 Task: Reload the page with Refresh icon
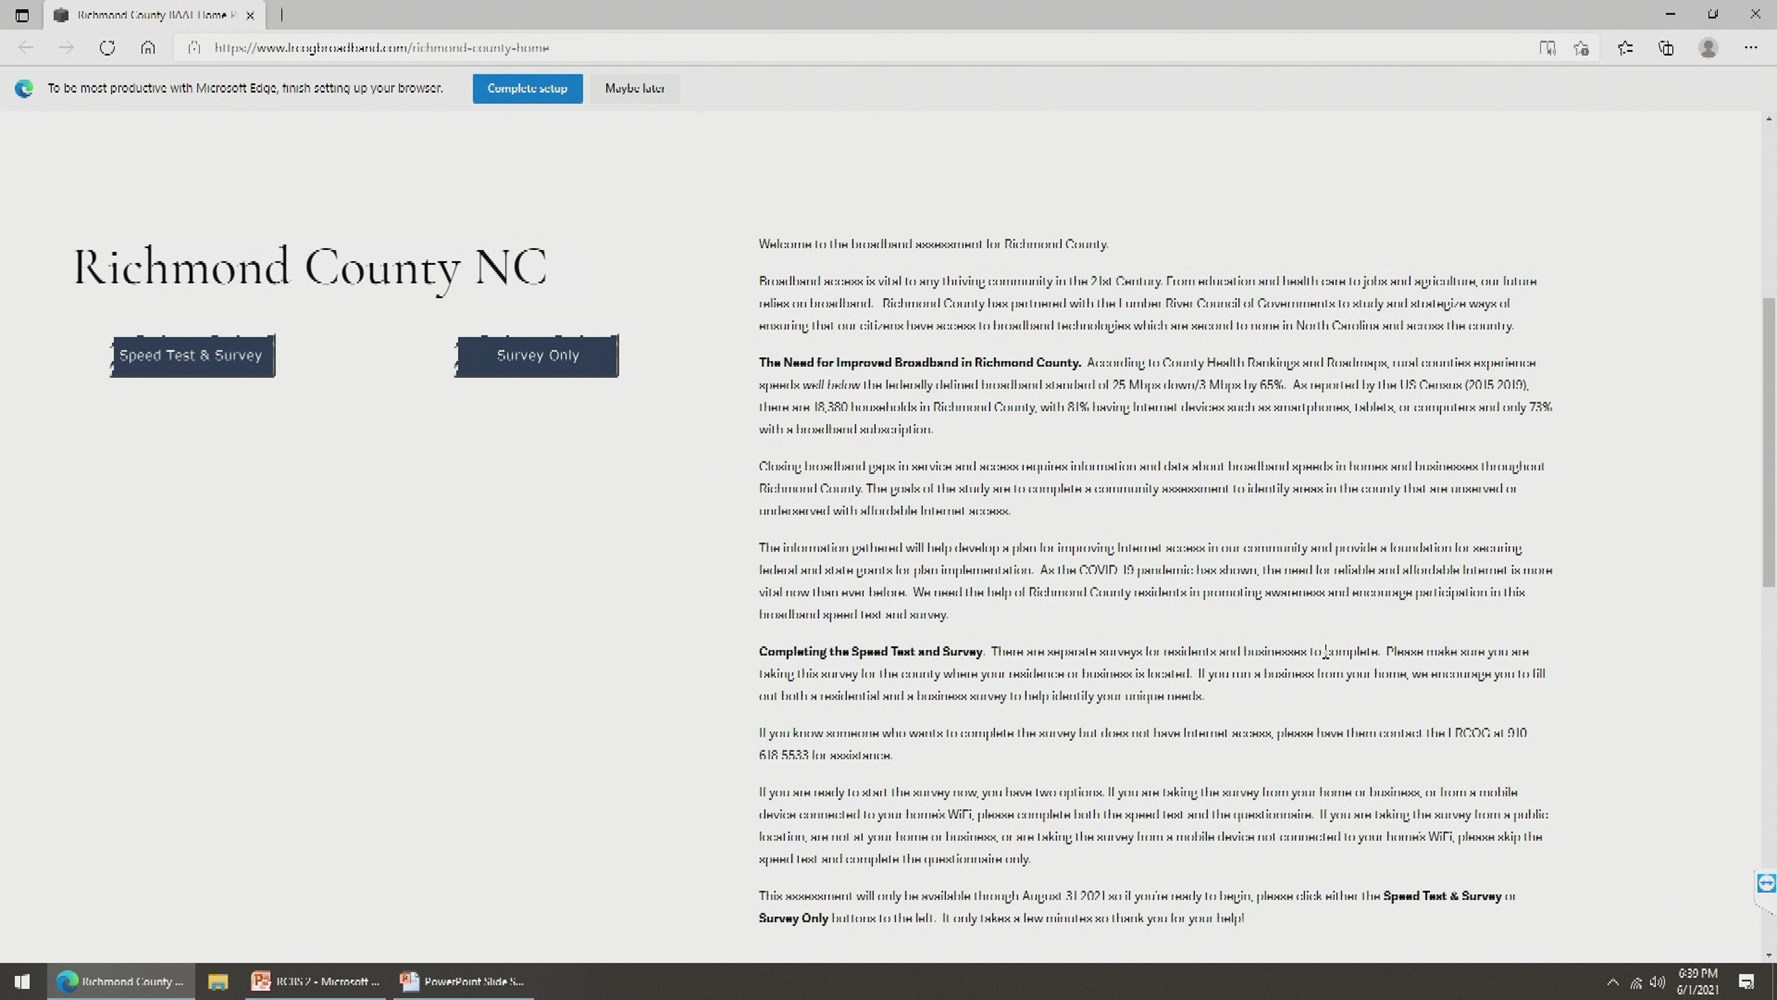coord(107,47)
